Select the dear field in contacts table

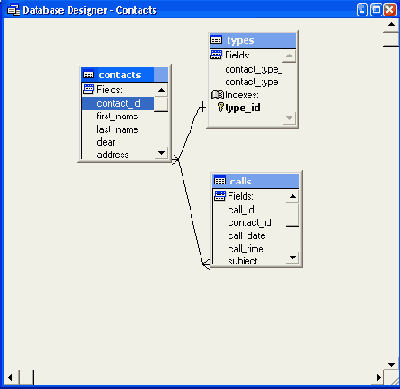[x=106, y=142]
